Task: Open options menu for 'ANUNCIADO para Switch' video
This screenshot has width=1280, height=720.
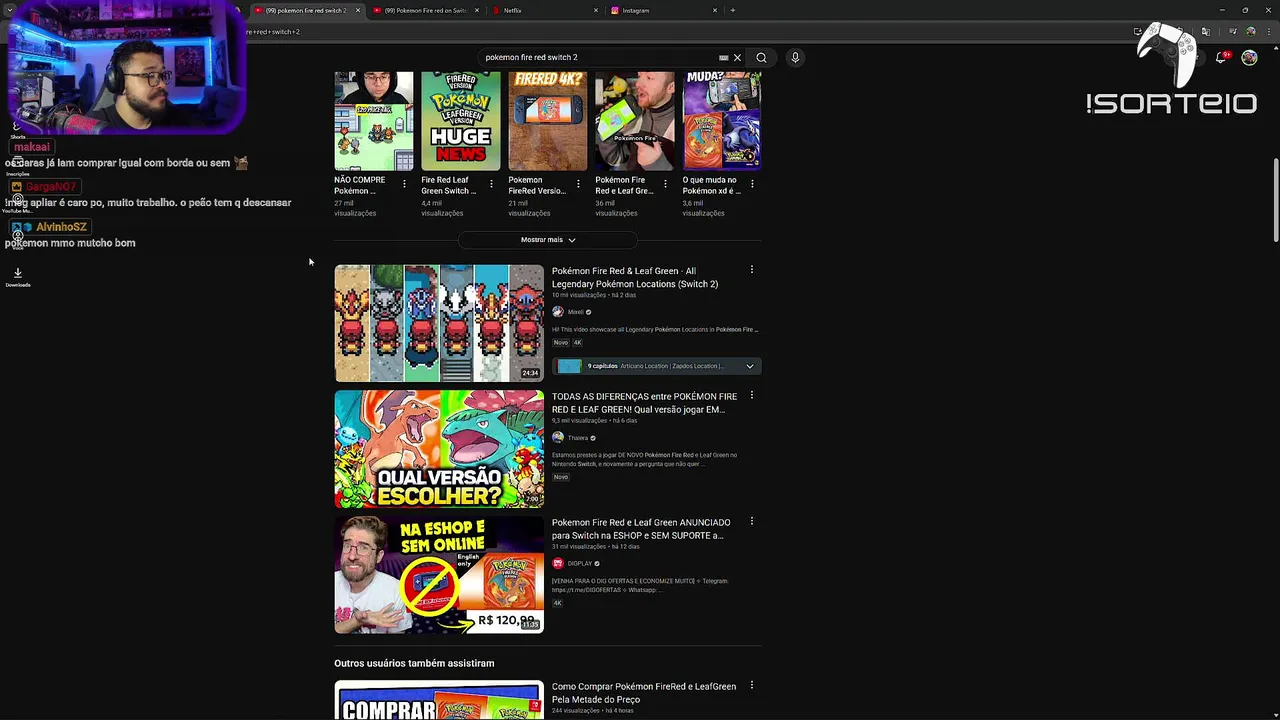Action: point(752,521)
